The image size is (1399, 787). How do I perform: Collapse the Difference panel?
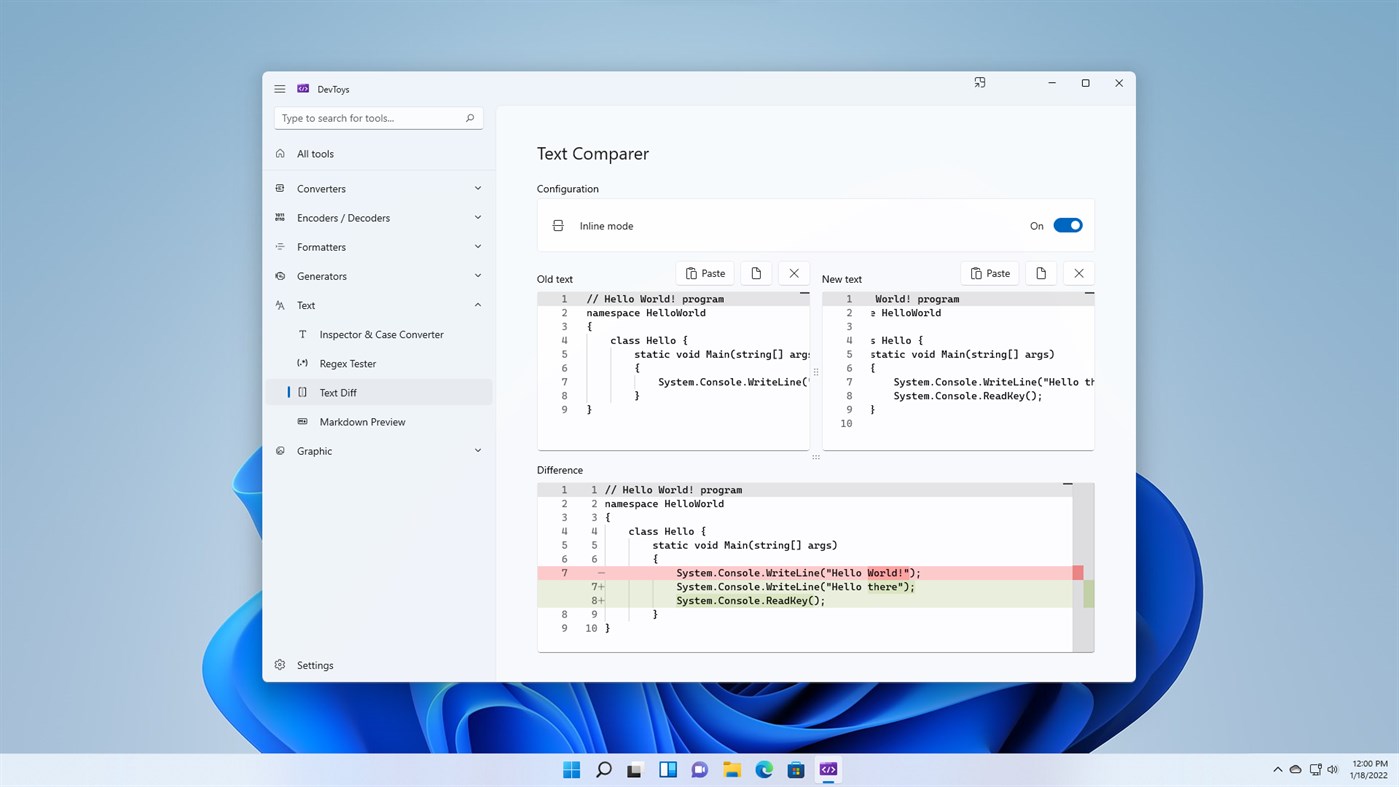pyautogui.click(x=1068, y=483)
